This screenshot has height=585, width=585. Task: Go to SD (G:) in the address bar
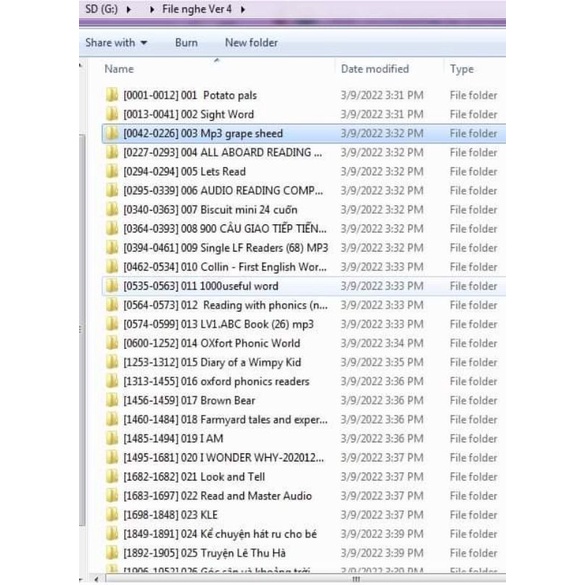click(101, 9)
